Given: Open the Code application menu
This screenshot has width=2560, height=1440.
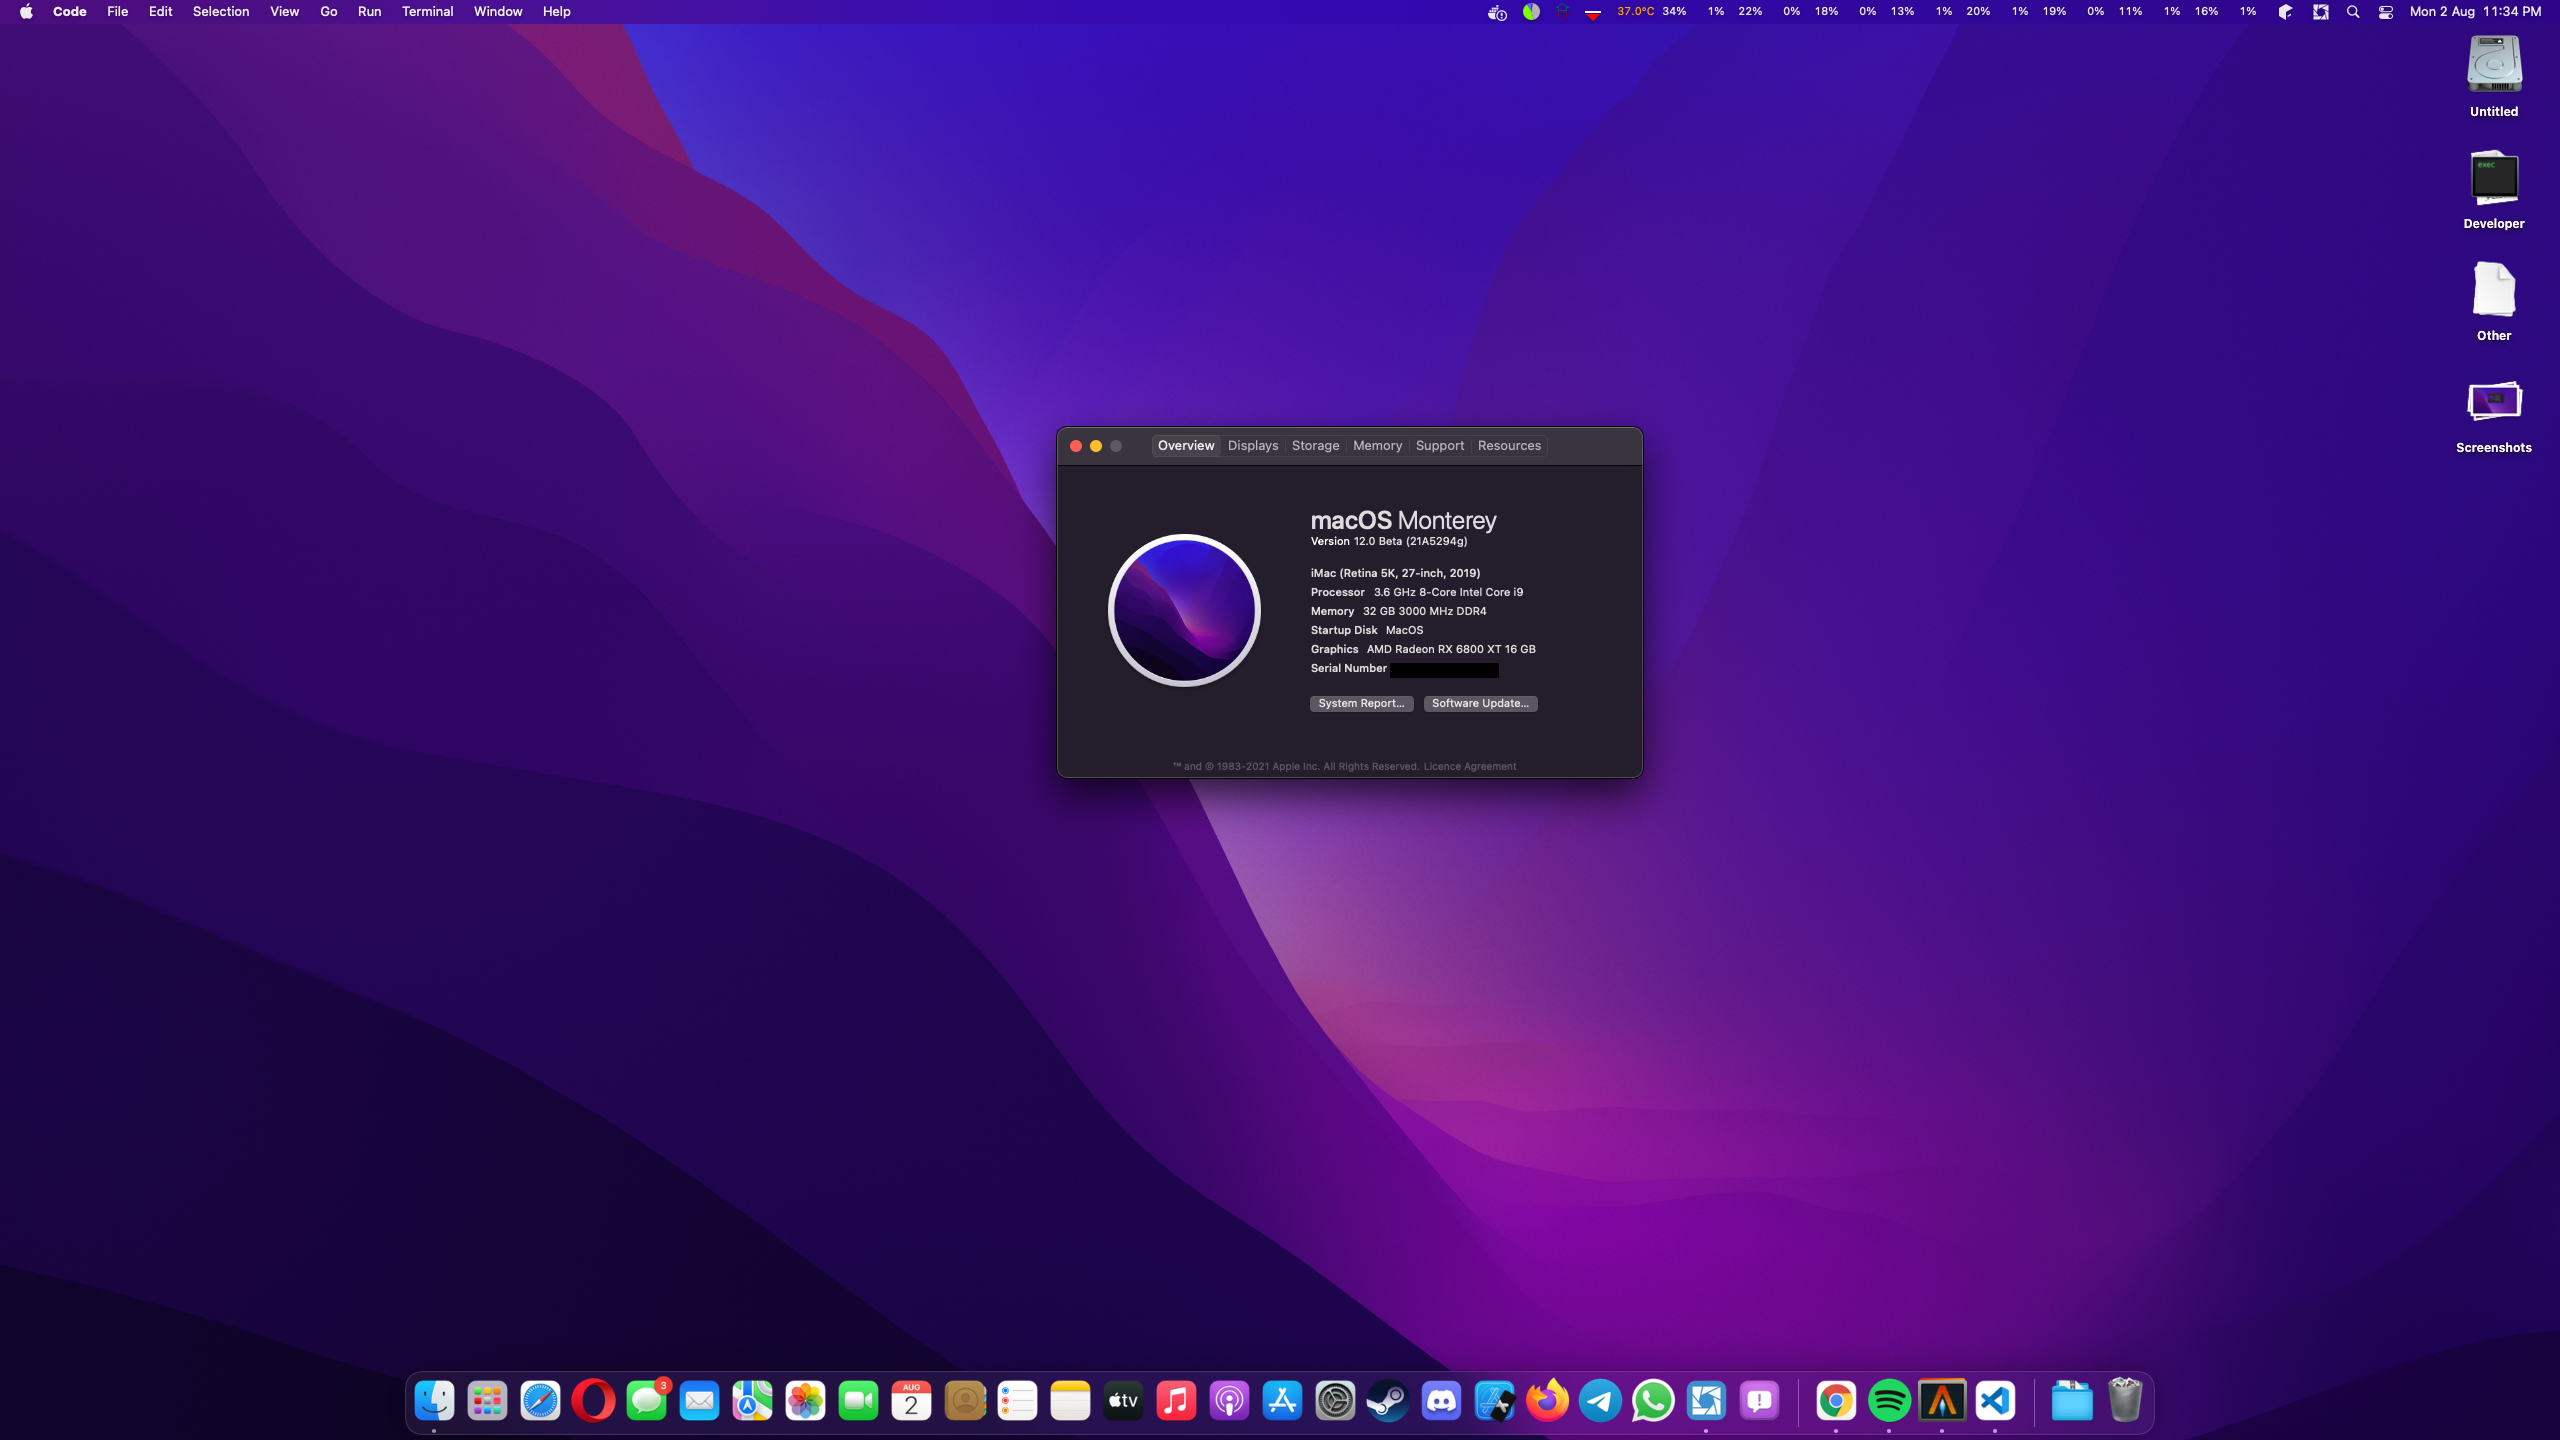Looking at the screenshot, I should 69,12.
